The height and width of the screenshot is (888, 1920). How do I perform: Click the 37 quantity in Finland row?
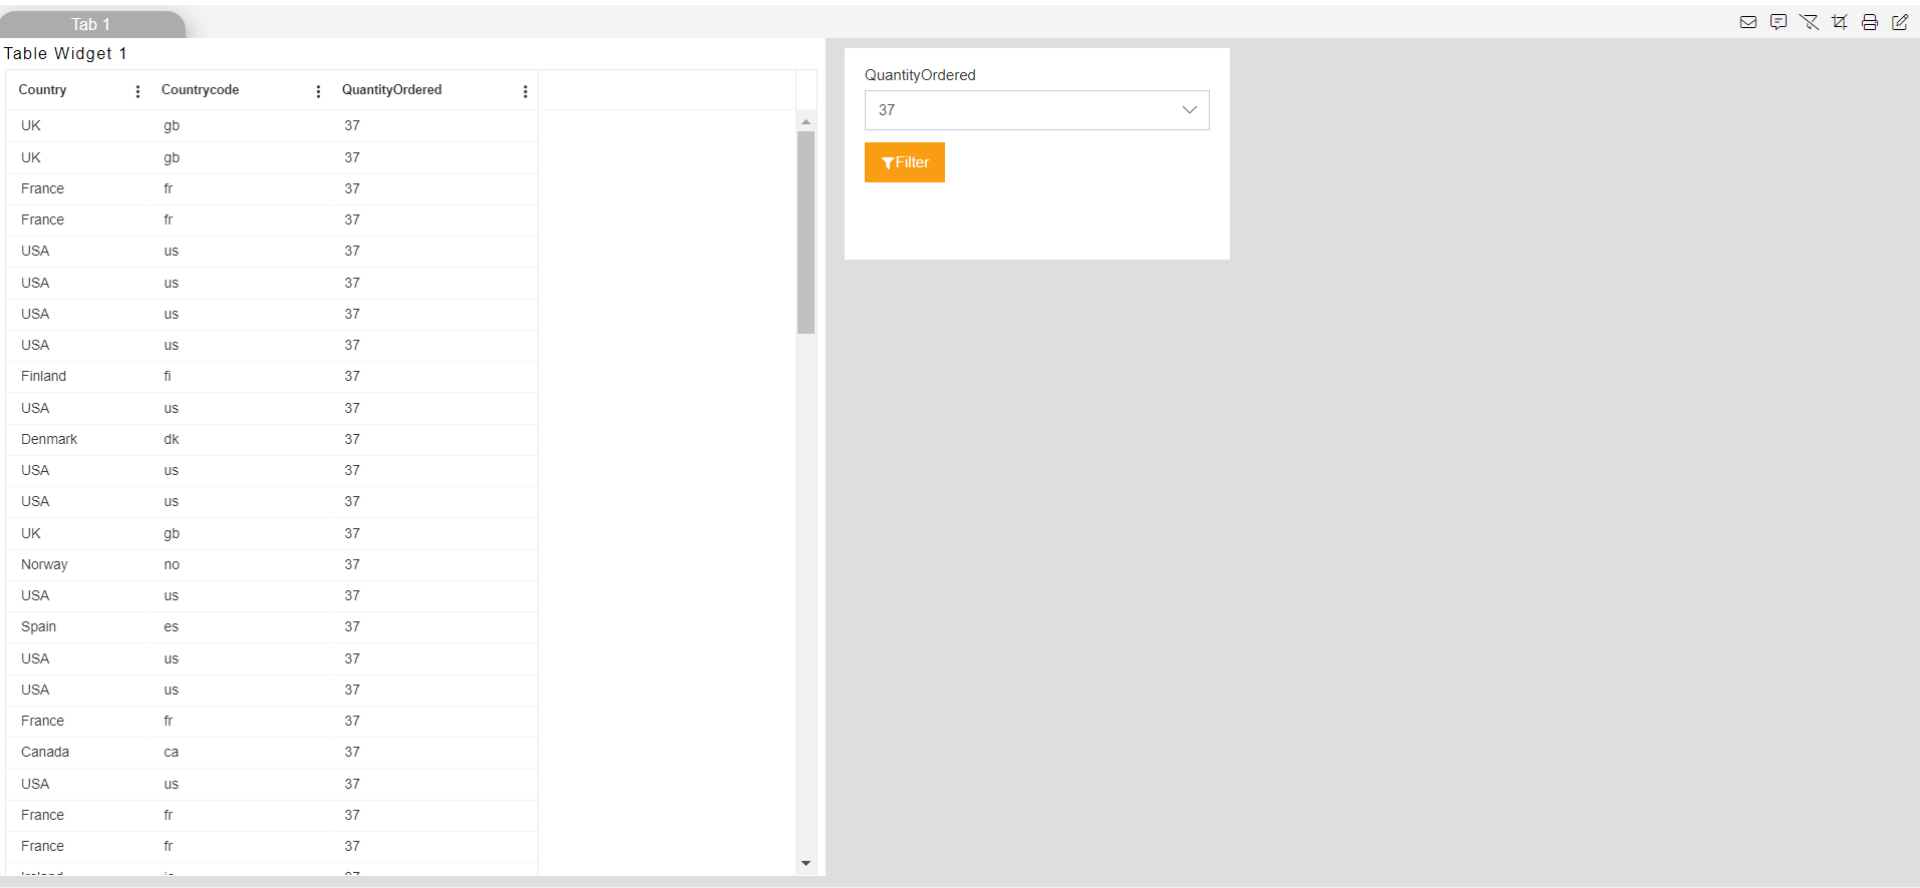(x=352, y=376)
